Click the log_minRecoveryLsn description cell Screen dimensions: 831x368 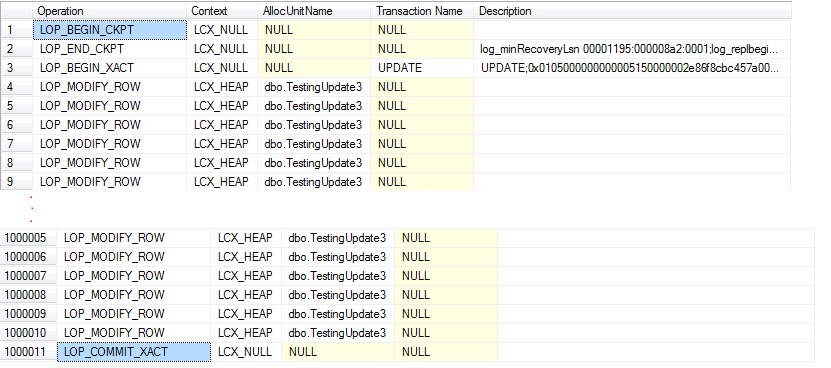tap(633, 49)
